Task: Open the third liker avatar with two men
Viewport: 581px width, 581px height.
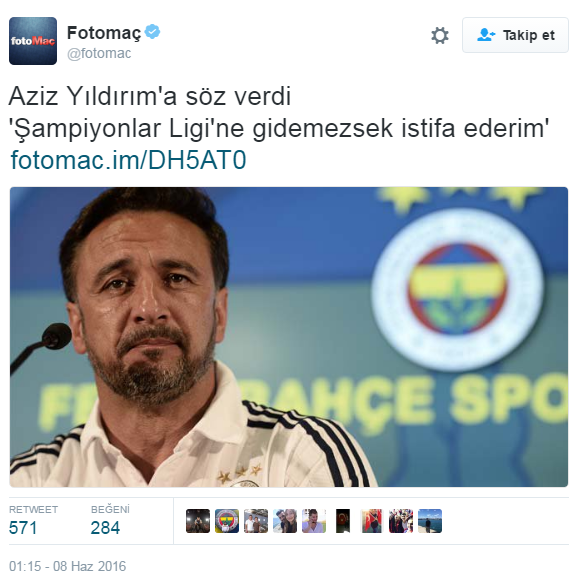Action: pos(256,521)
